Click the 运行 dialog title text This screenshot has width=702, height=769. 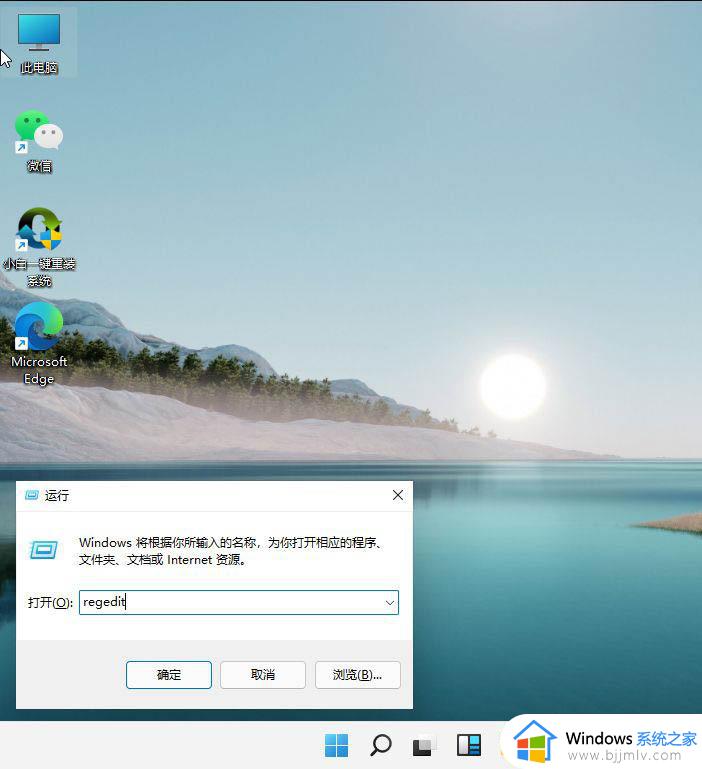coord(57,495)
